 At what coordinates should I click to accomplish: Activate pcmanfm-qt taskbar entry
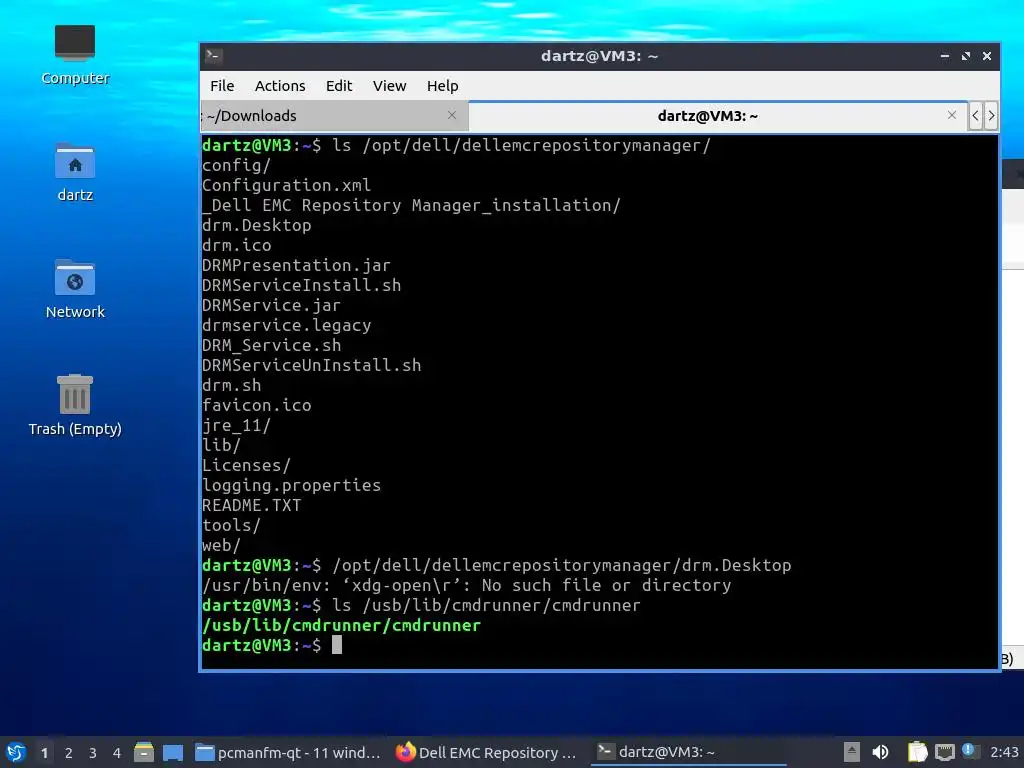288,752
